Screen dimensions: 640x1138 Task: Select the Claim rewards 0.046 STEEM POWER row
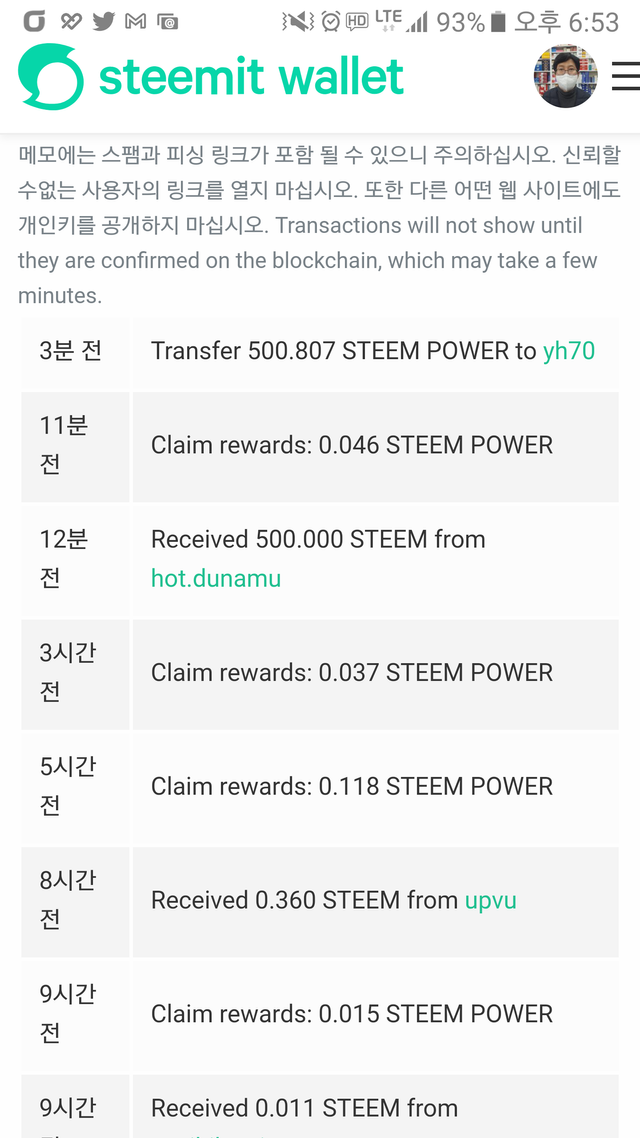pos(320,446)
